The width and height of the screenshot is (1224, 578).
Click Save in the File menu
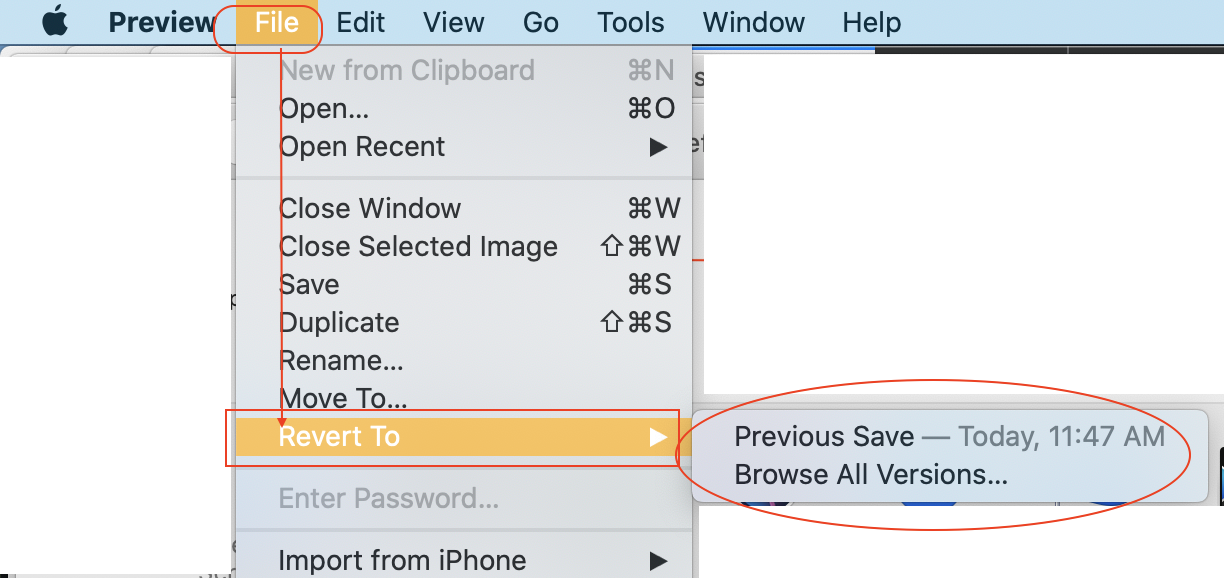click(x=309, y=285)
